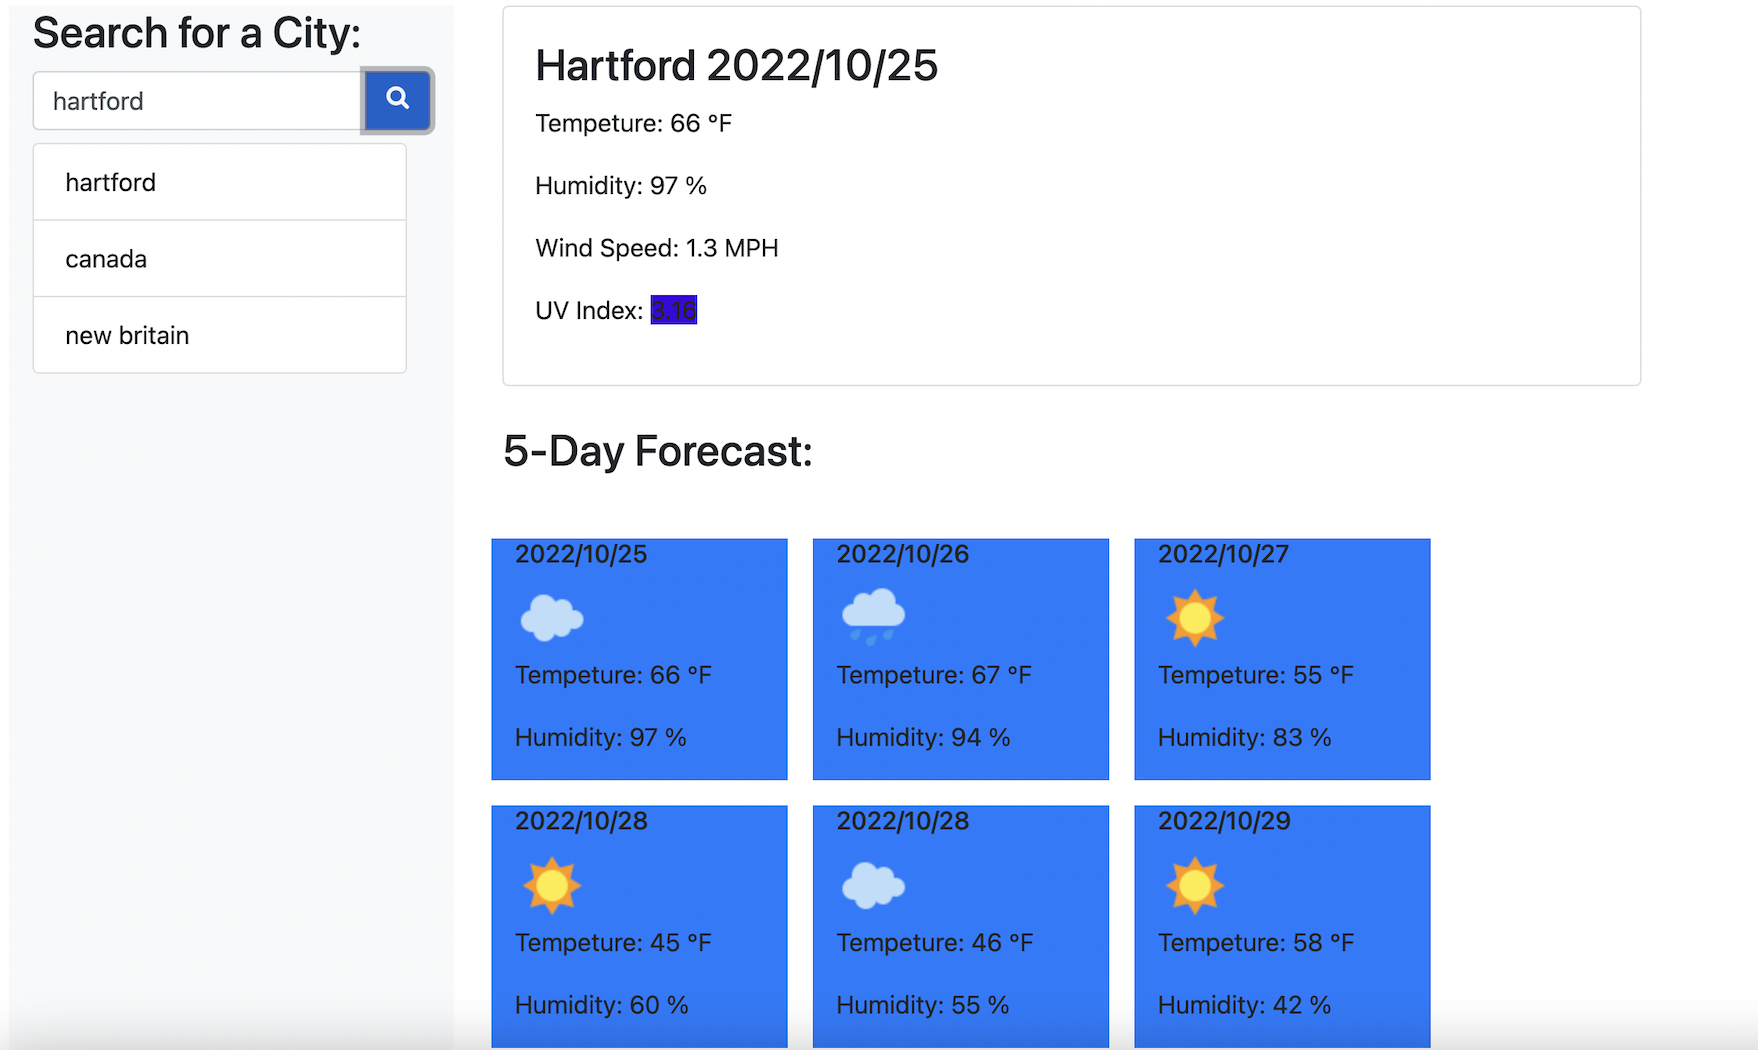The height and width of the screenshot is (1050, 1758).
Task: Click the 5-Day Forecast heading
Action: [659, 452]
